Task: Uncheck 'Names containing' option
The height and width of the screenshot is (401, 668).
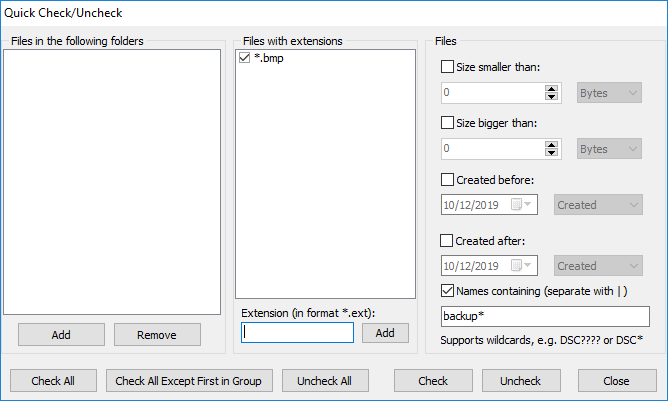Action: click(x=447, y=291)
